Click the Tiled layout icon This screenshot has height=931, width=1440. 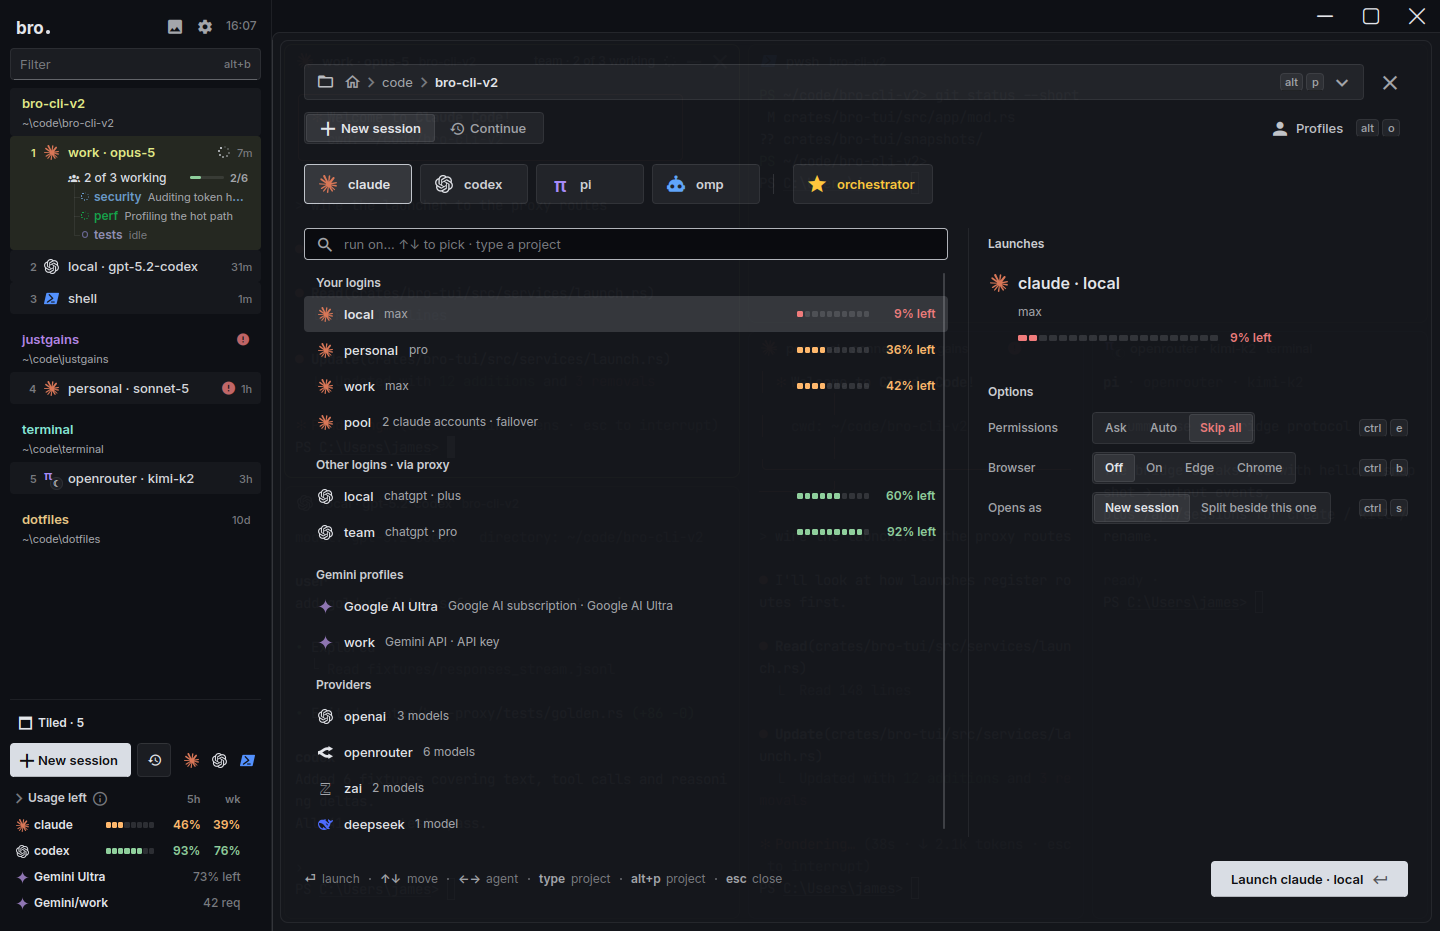point(26,723)
